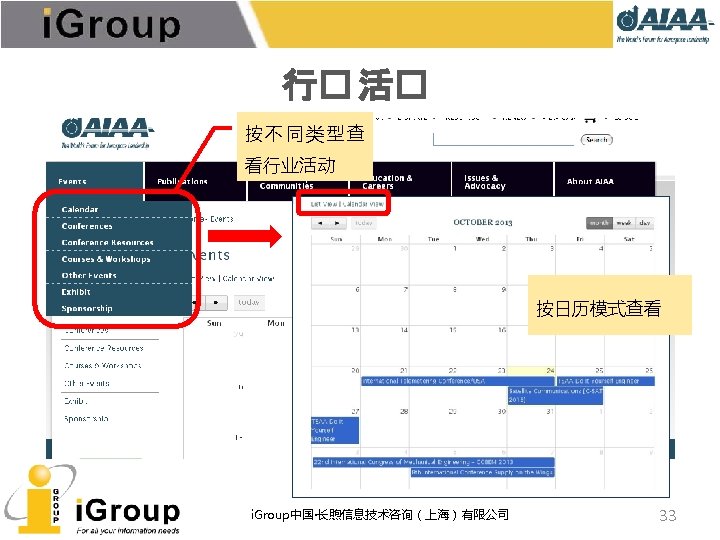Open Exhibit in left sidebar
Screen dimensions: 720x540
tap(75, 401)
